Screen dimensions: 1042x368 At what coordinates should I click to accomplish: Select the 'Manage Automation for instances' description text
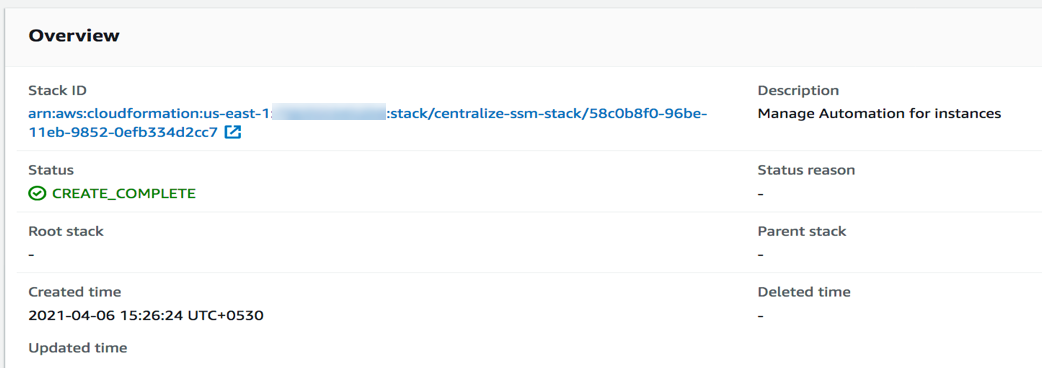[x=879, y=114]
